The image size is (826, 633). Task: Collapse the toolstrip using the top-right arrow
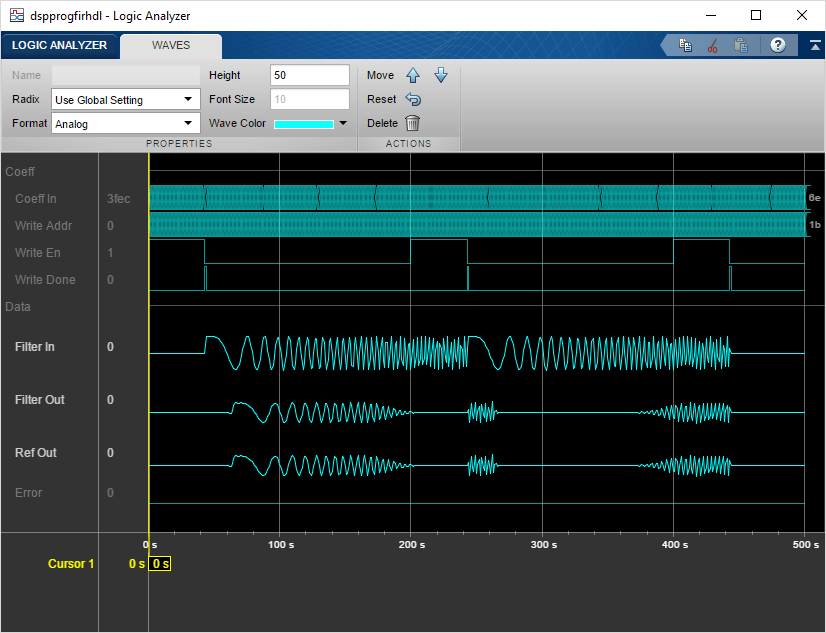point(816,46)
